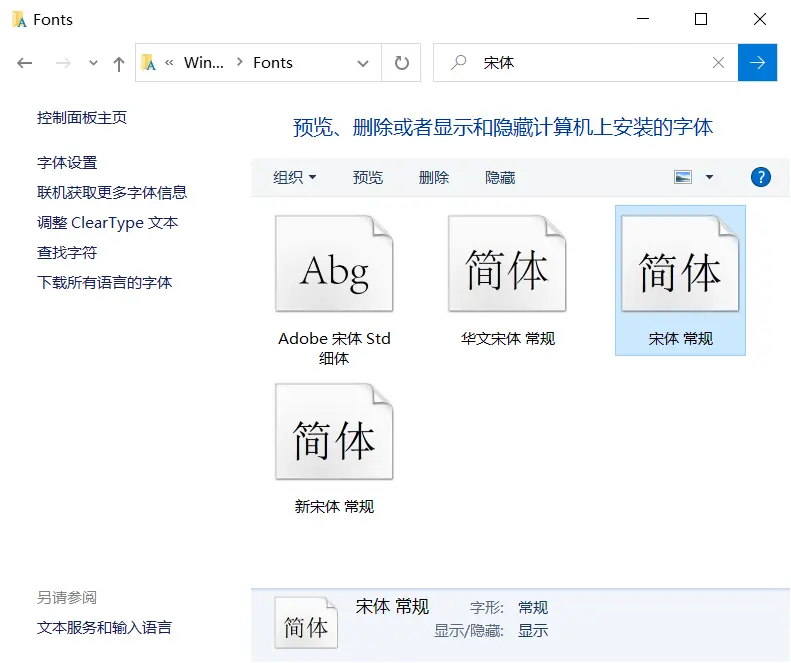Open the view options dropdown arrow
The height and width of the screenshot is (663, 791).
pos(709,177)
